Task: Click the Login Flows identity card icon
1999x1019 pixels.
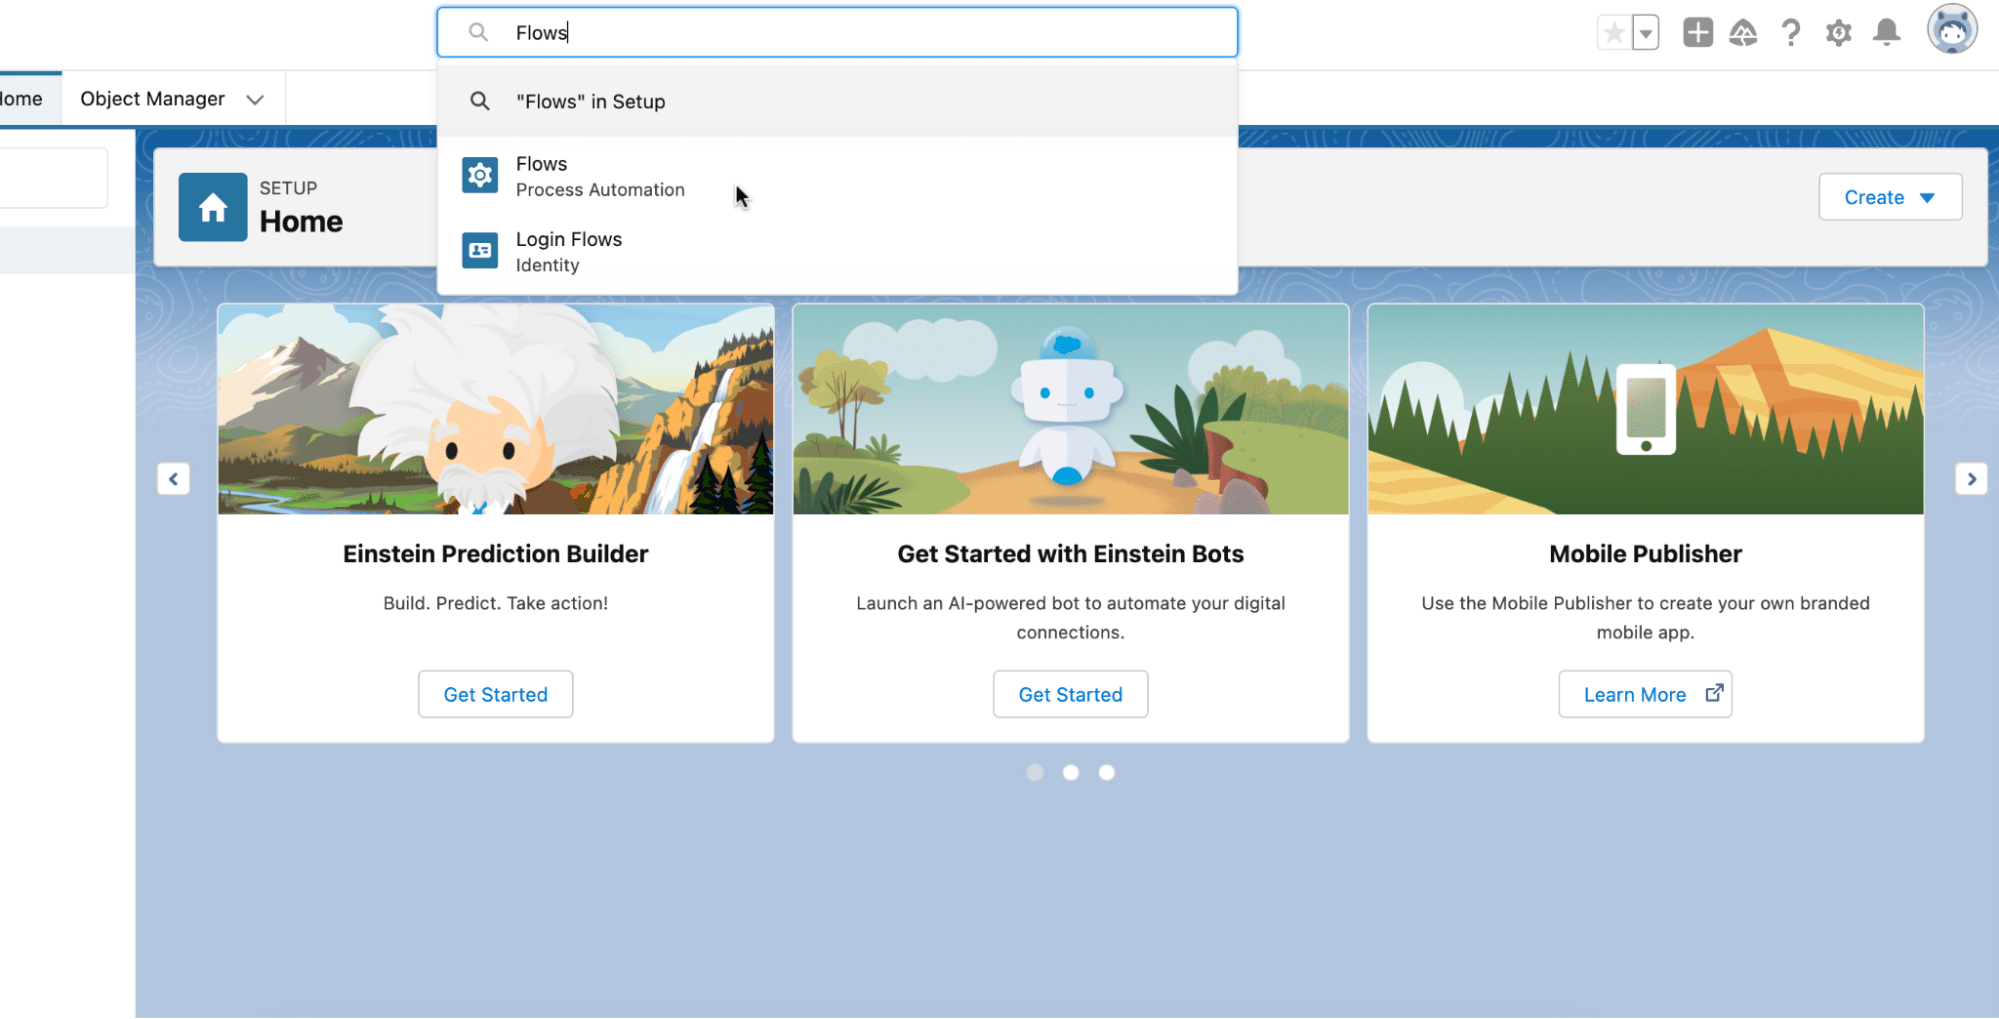Action: tap(480, 250)
